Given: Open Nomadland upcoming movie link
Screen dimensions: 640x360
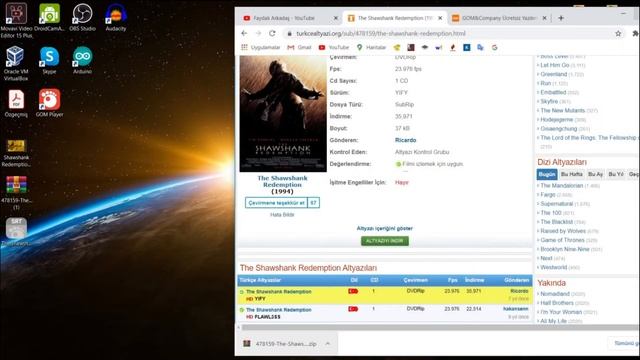Looking at the screenshot, I should (x=555, y=294).
